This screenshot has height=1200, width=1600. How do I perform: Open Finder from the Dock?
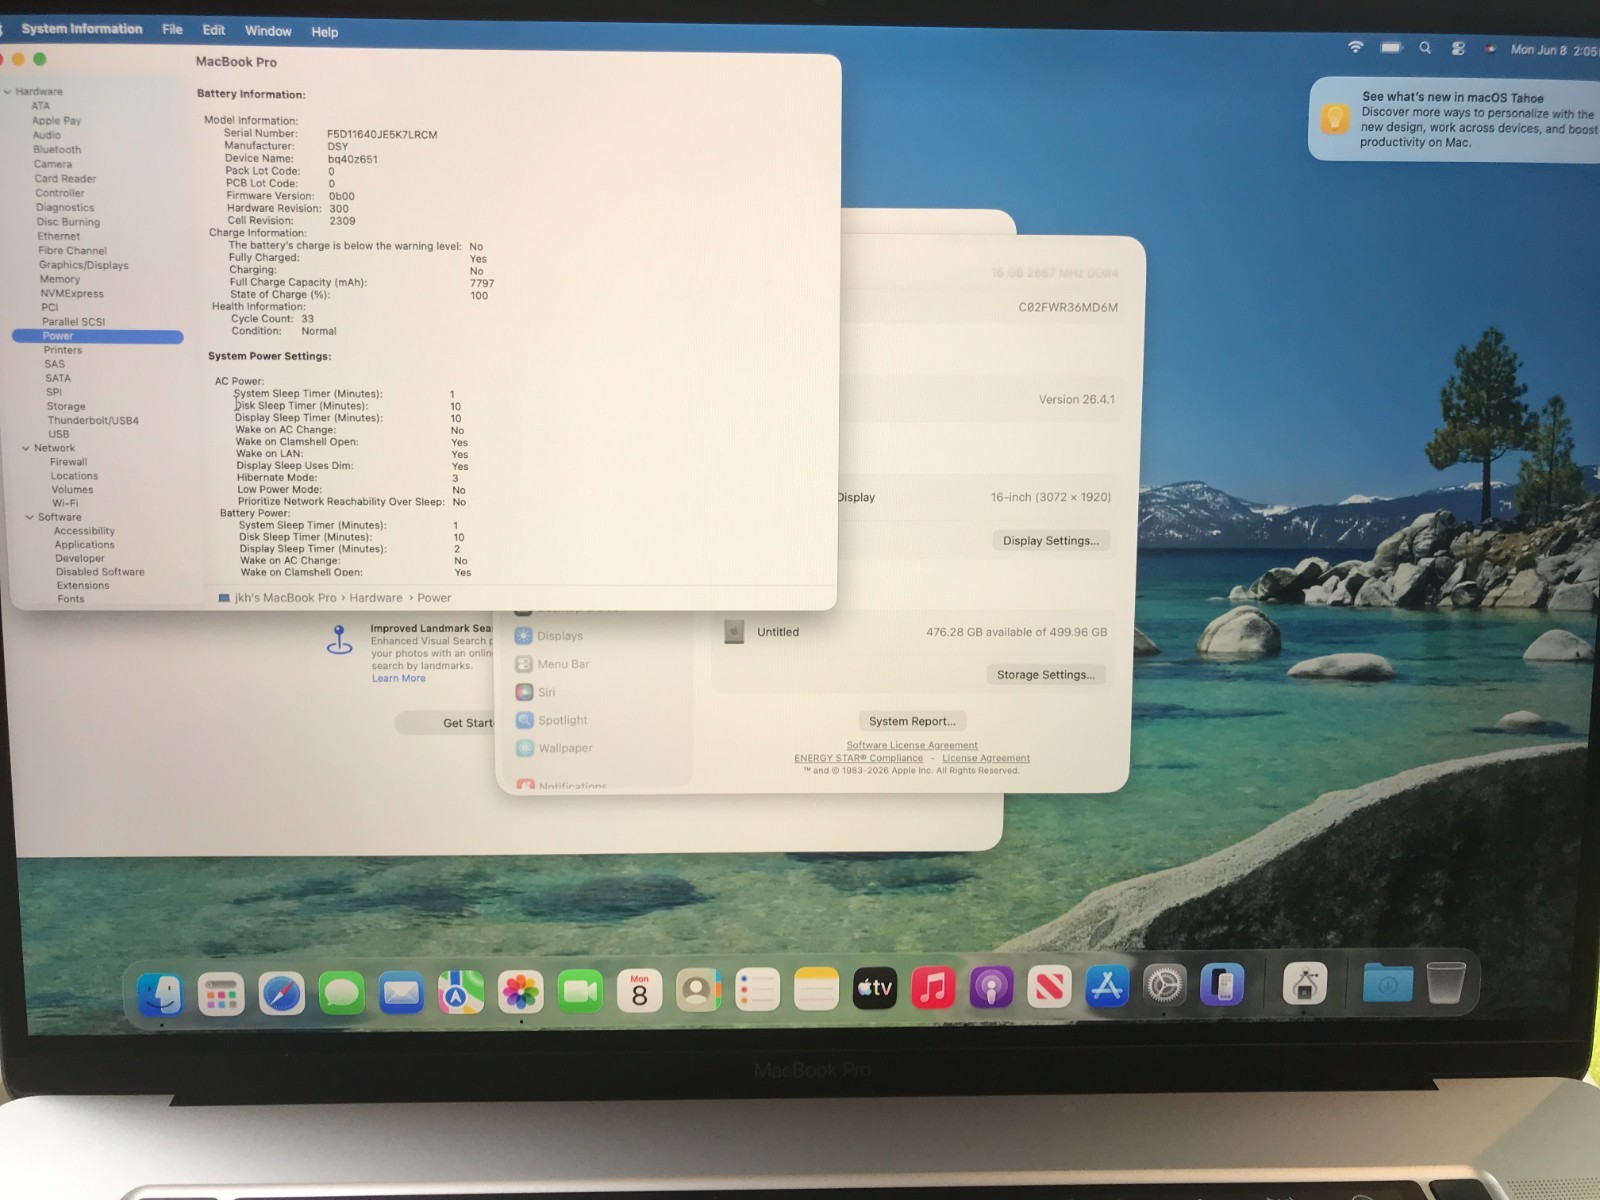pyautogui.click(x=161, y=993)
